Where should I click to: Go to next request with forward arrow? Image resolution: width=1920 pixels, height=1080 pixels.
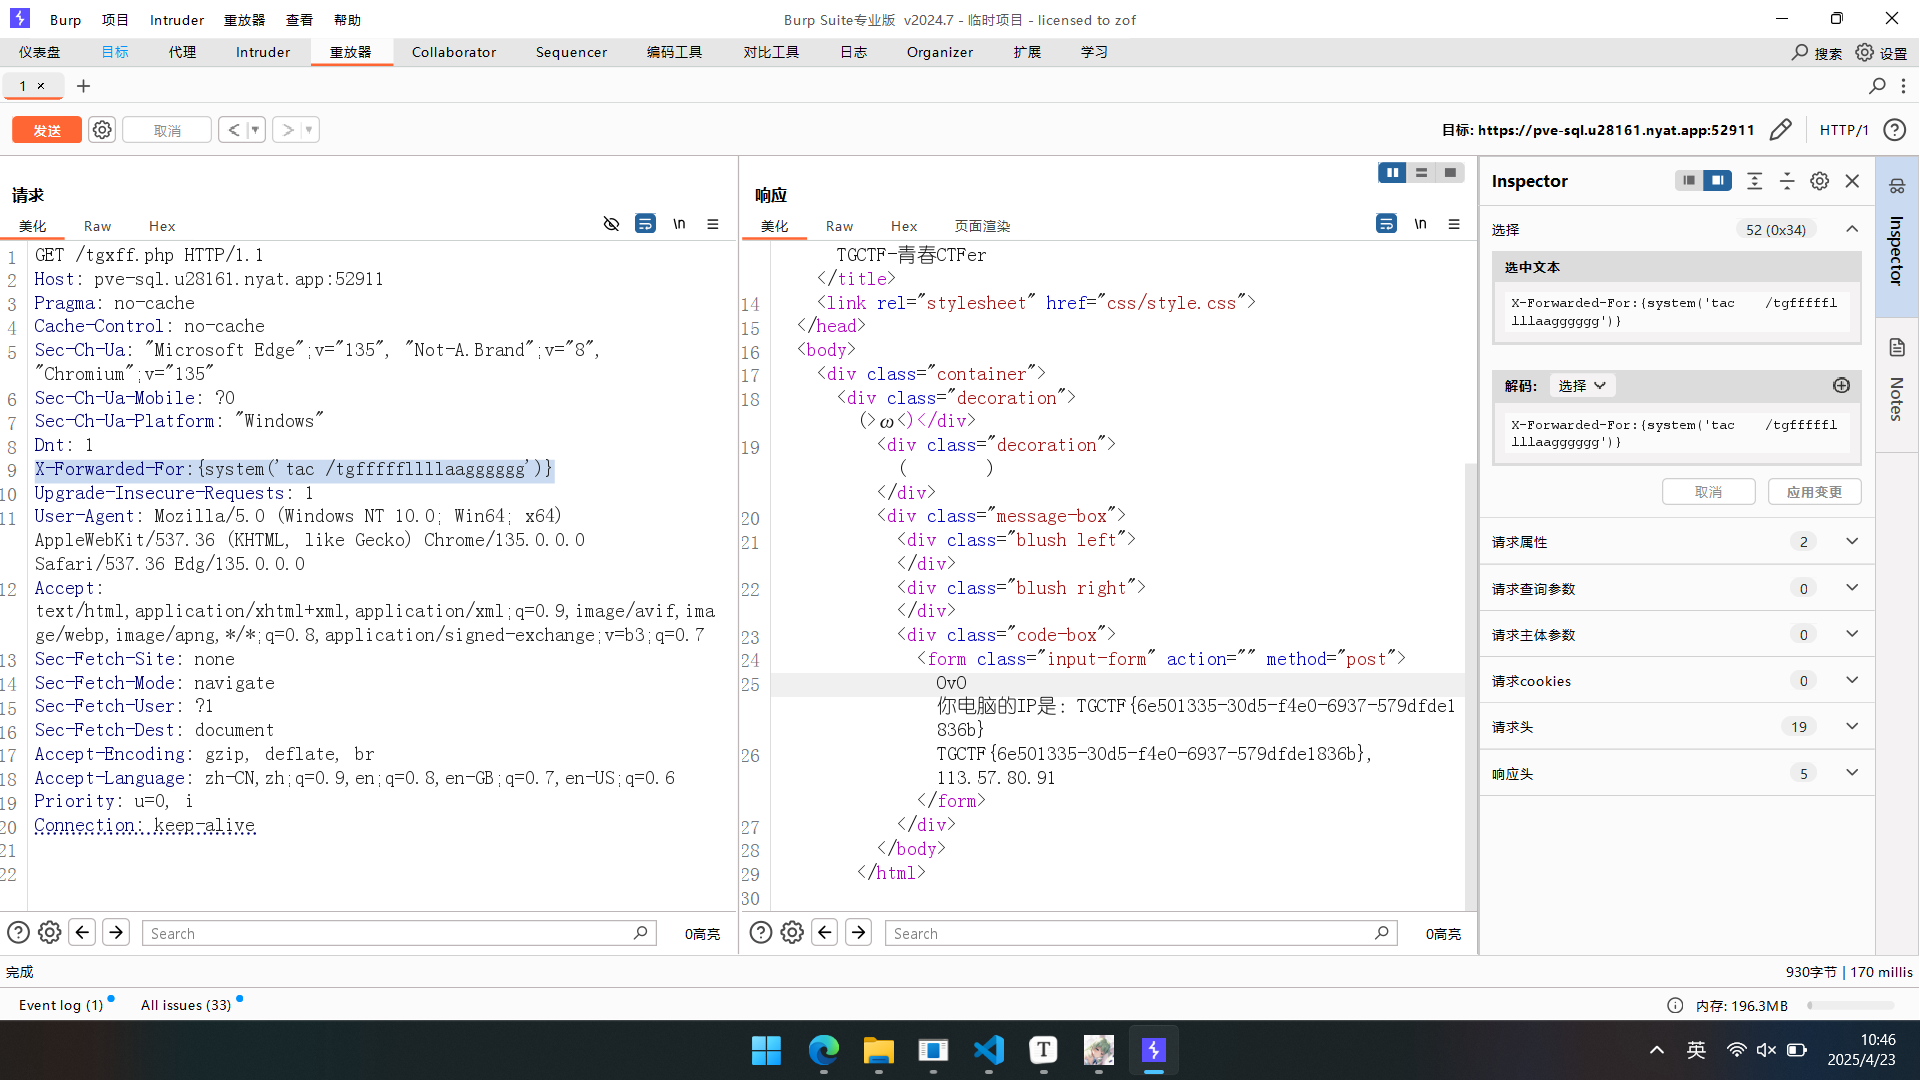pyautogui.click(x=287, y=130)
